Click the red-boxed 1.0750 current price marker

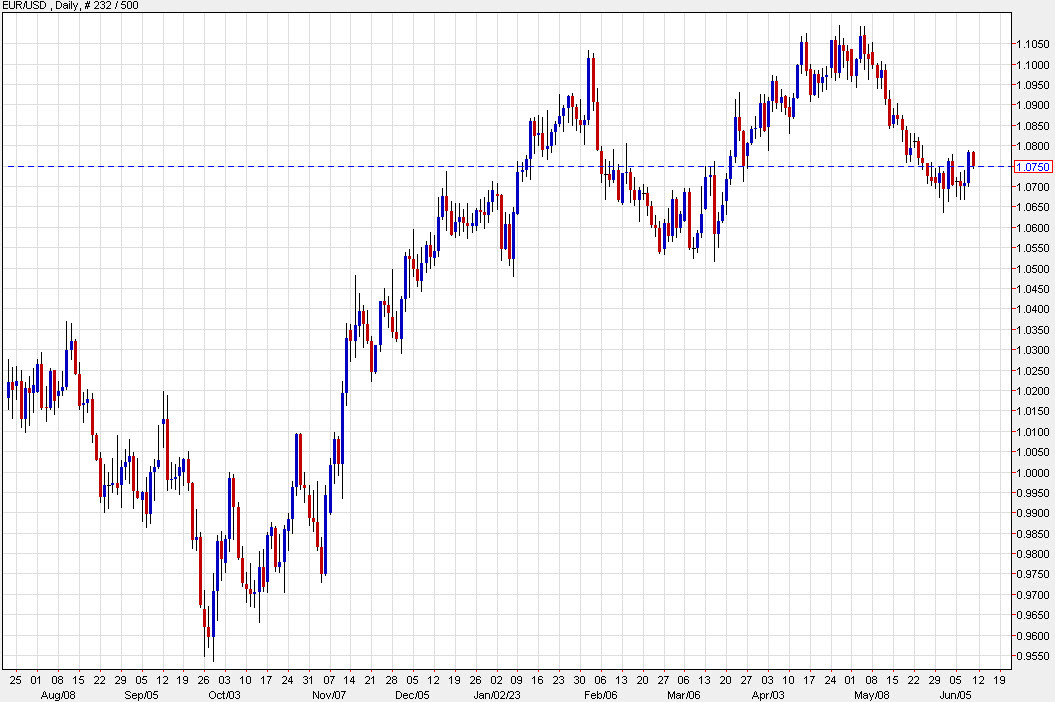1032,166
